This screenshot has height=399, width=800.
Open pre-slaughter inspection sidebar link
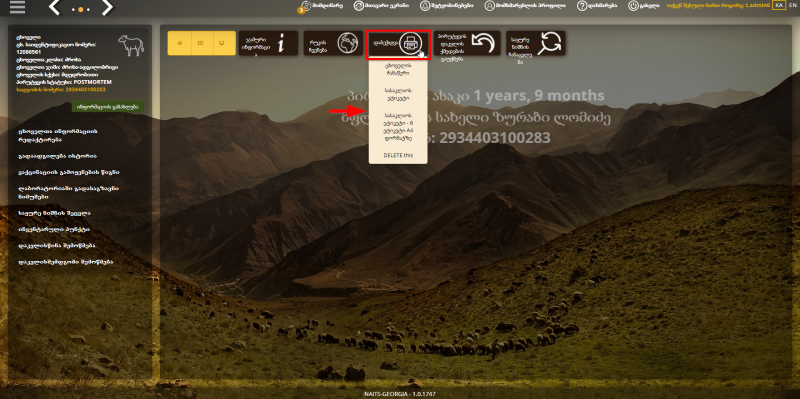[56, 246]
